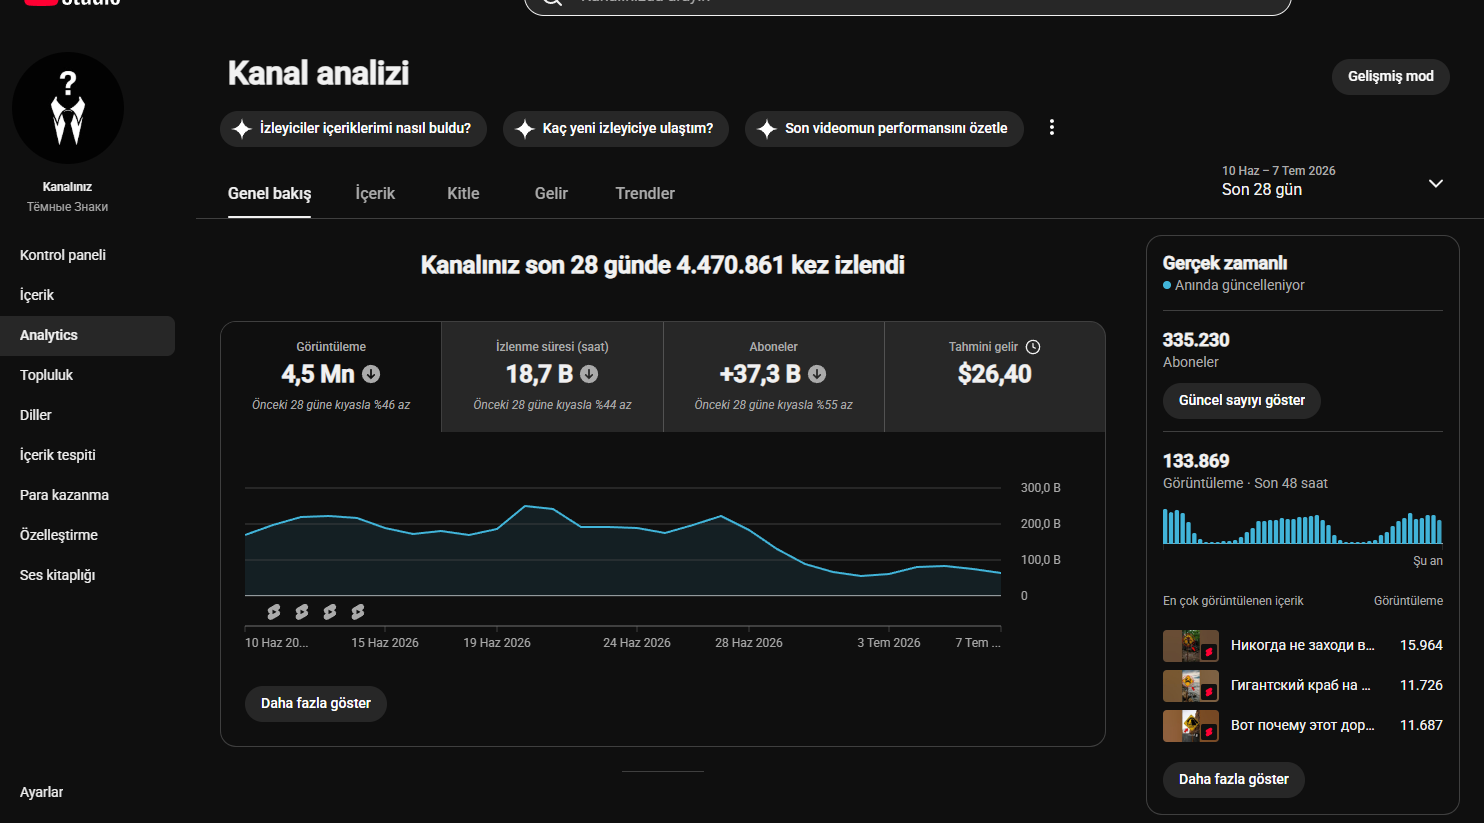Click the first Shorts marker under the chart
This screenshot has width=1484, height=823.
[274, 611]
